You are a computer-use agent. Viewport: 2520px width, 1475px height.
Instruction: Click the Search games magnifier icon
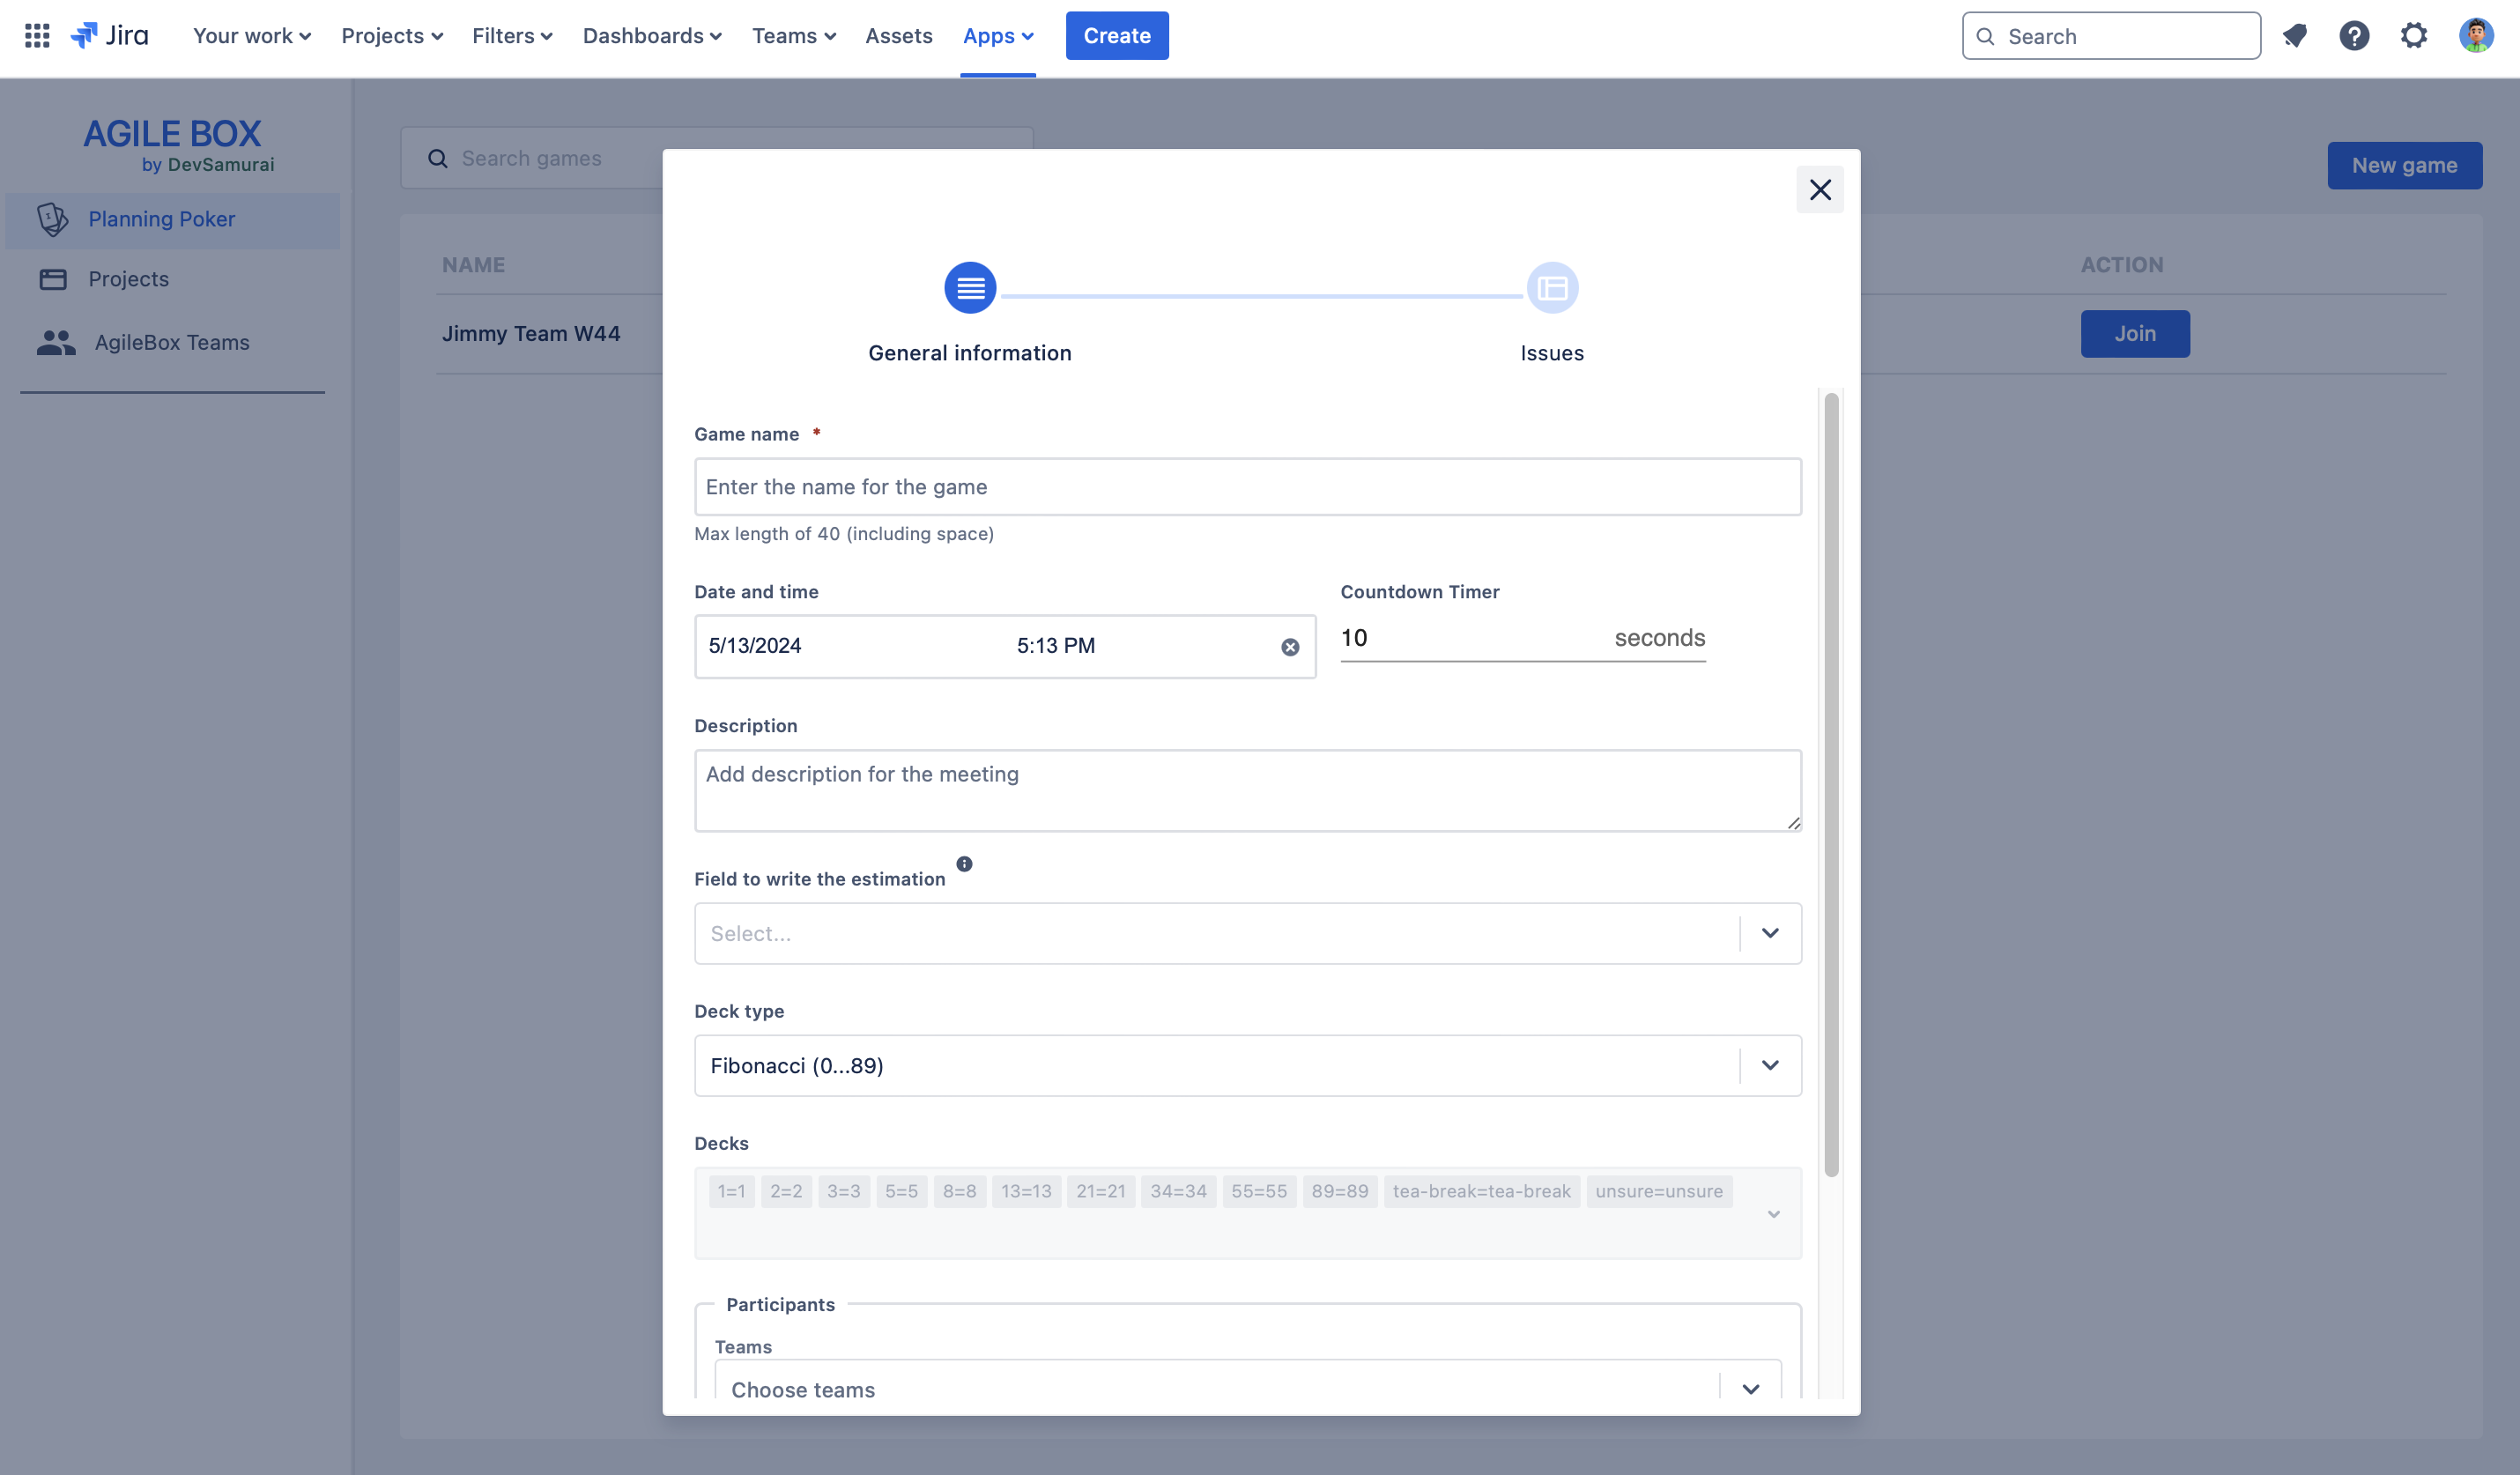(437, 158)
